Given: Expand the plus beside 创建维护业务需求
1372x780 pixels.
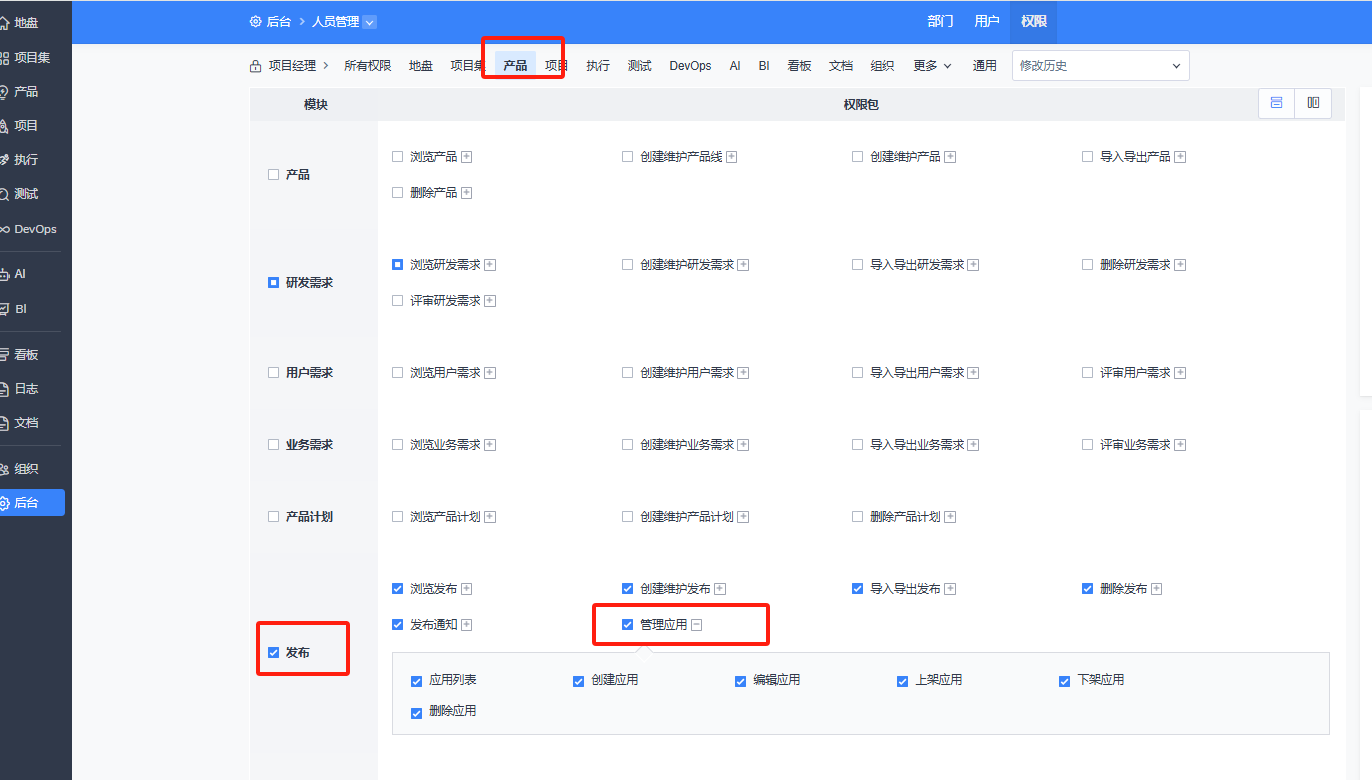Looking at the screenshot, I should pos(743,445).
